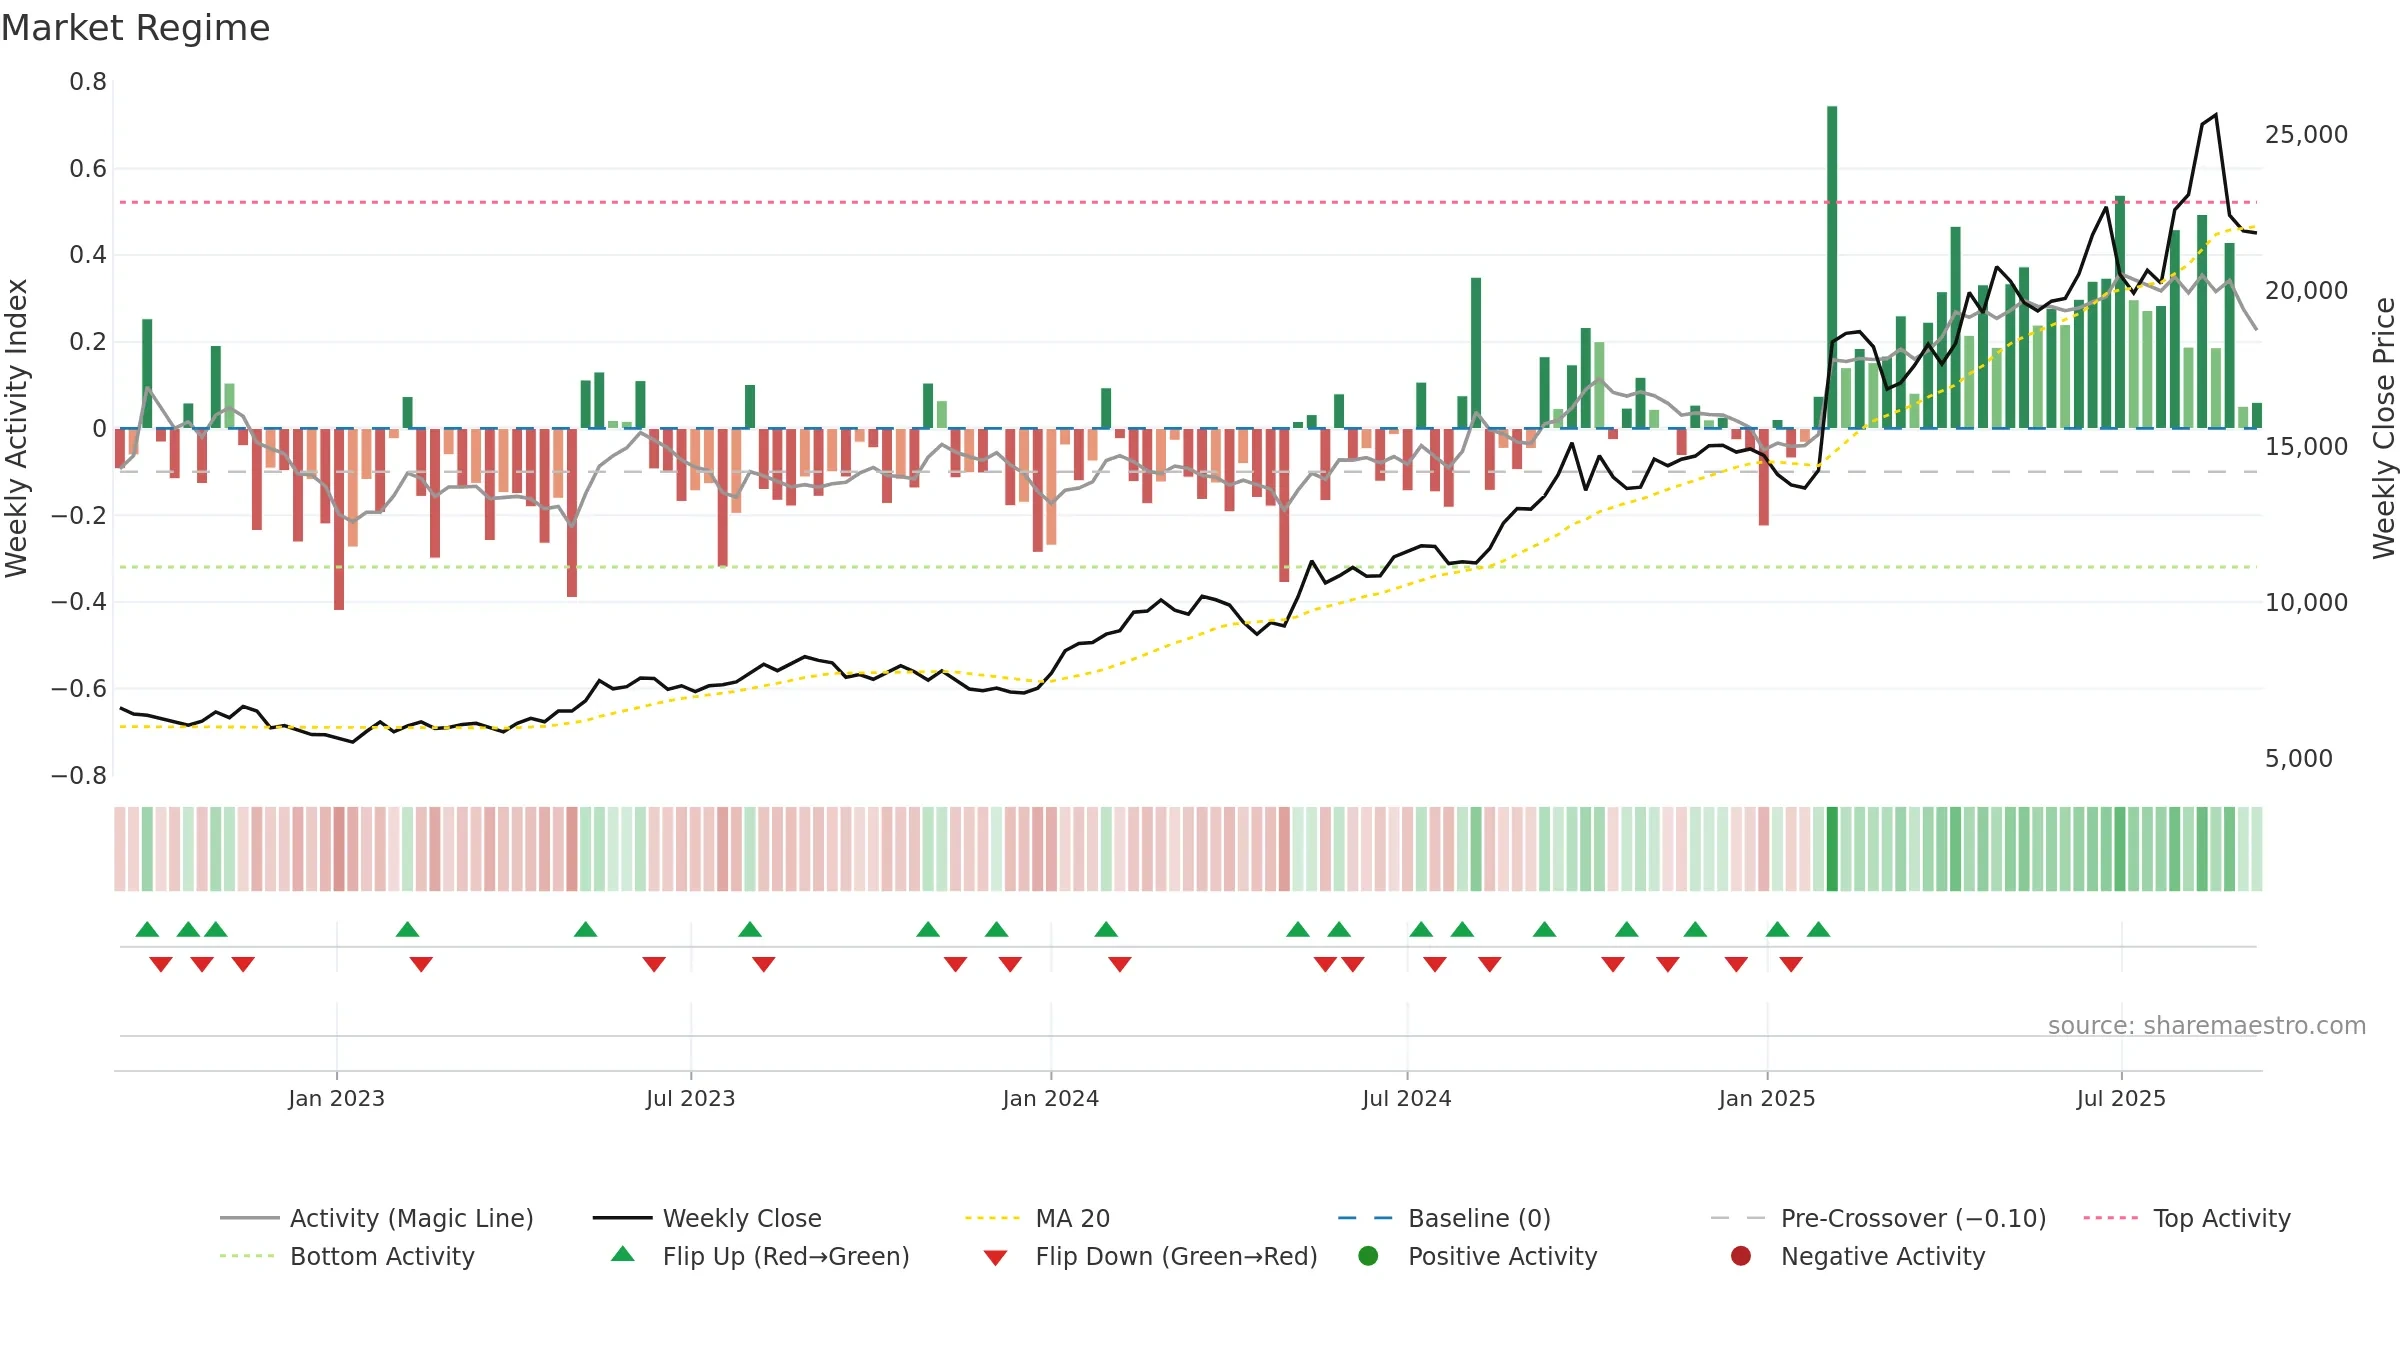Click the Jul 2024 x-axis label

pos(1406,1098)
